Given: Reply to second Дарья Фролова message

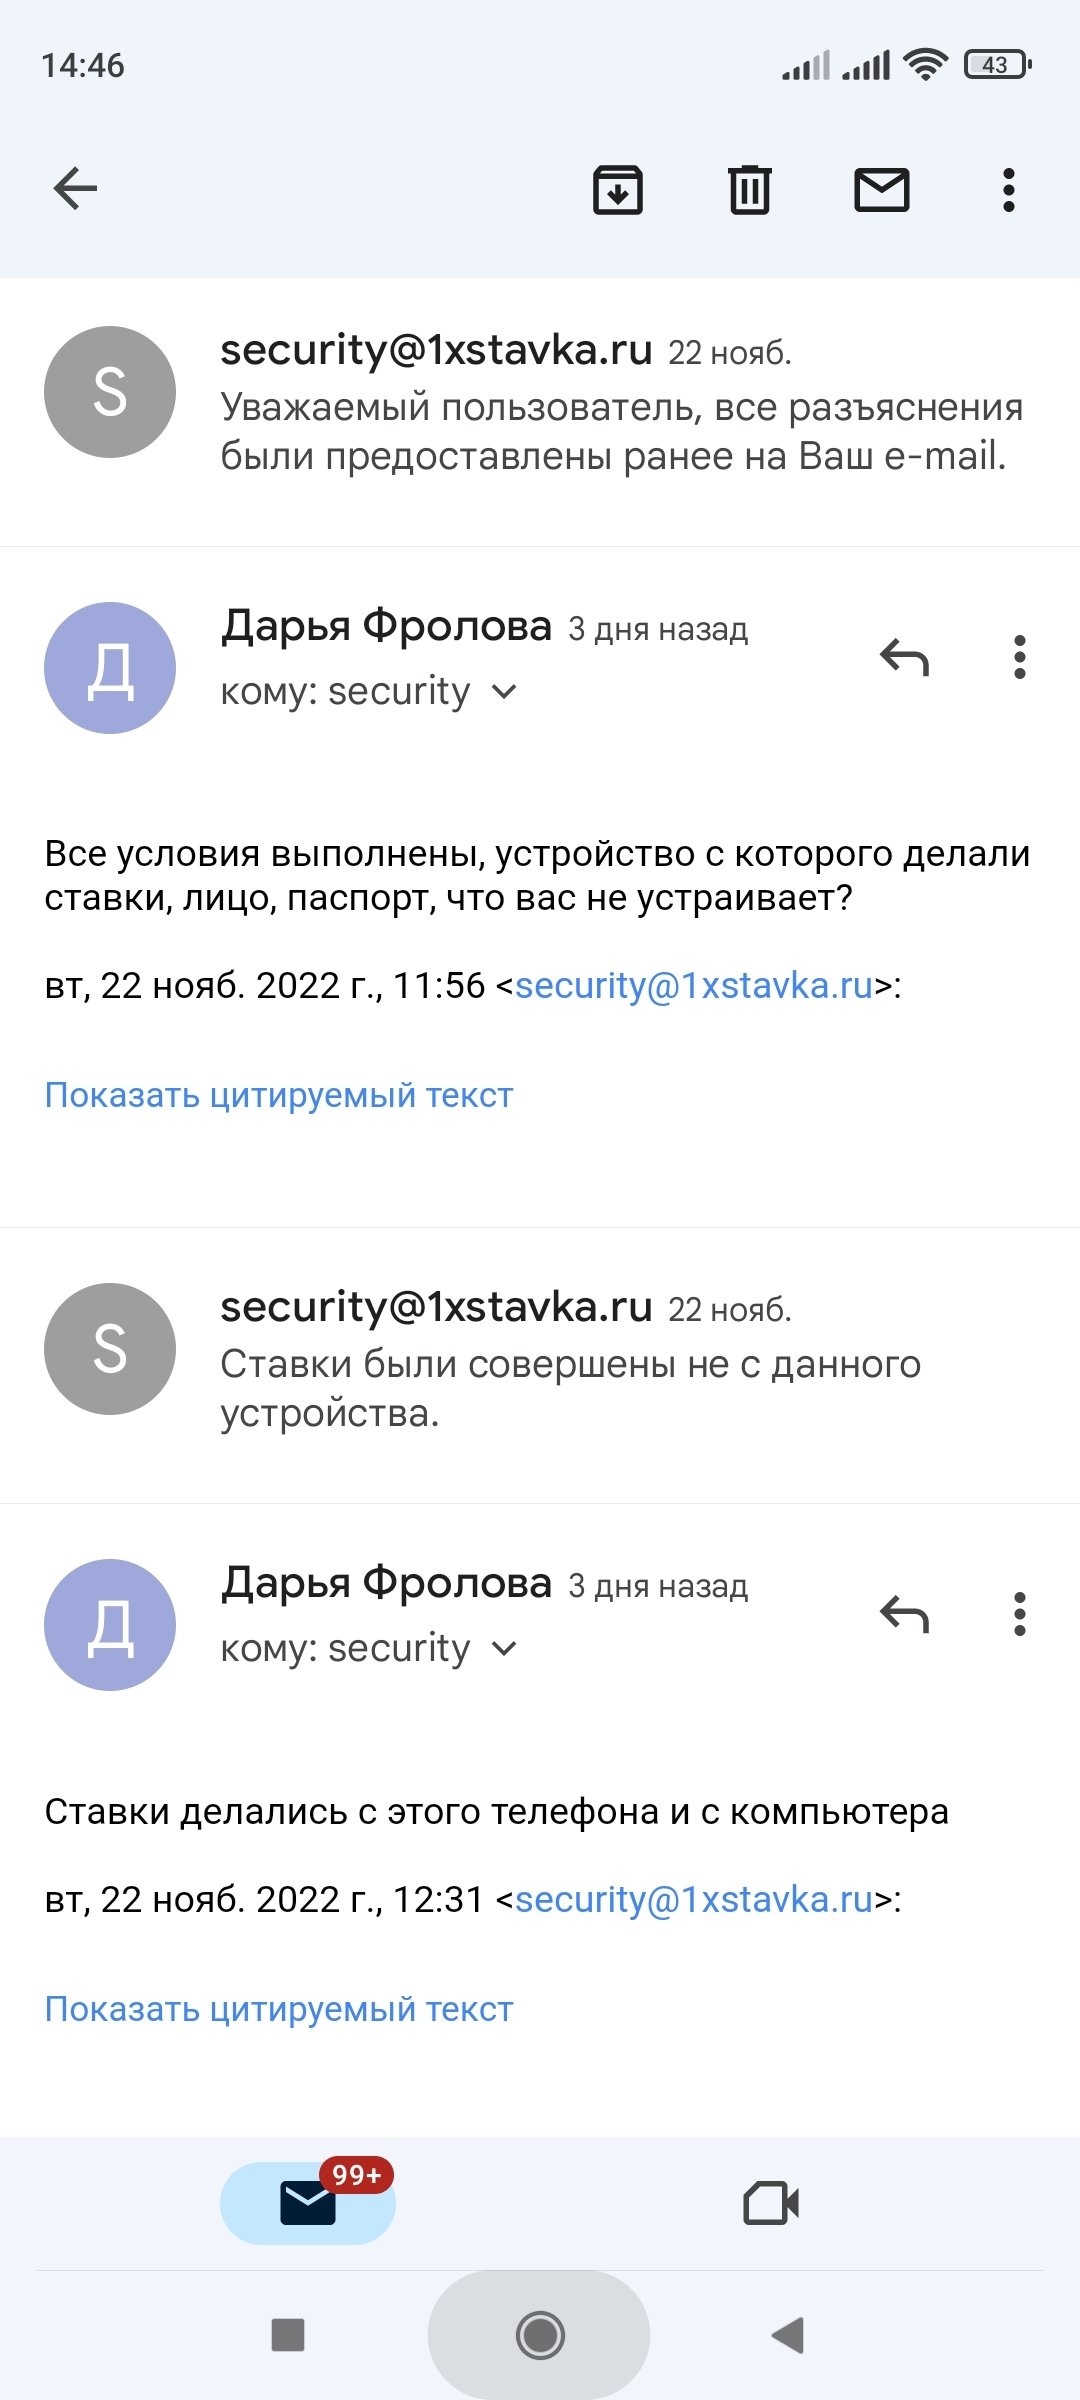Looking at the screenshot, I should tap(904, 1615).
